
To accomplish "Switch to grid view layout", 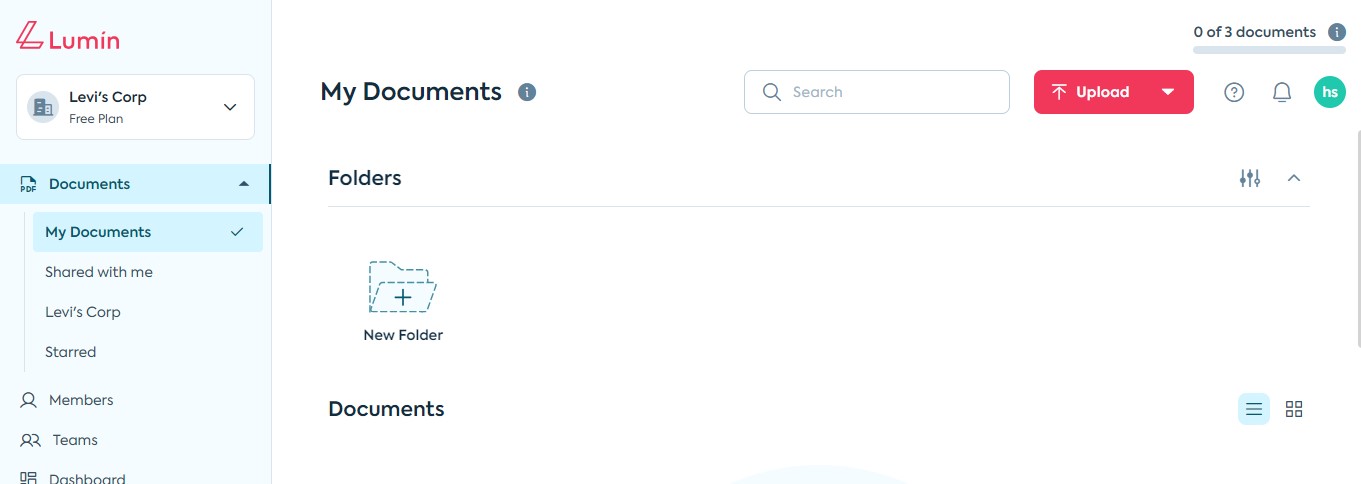I will click(1294, 409).
